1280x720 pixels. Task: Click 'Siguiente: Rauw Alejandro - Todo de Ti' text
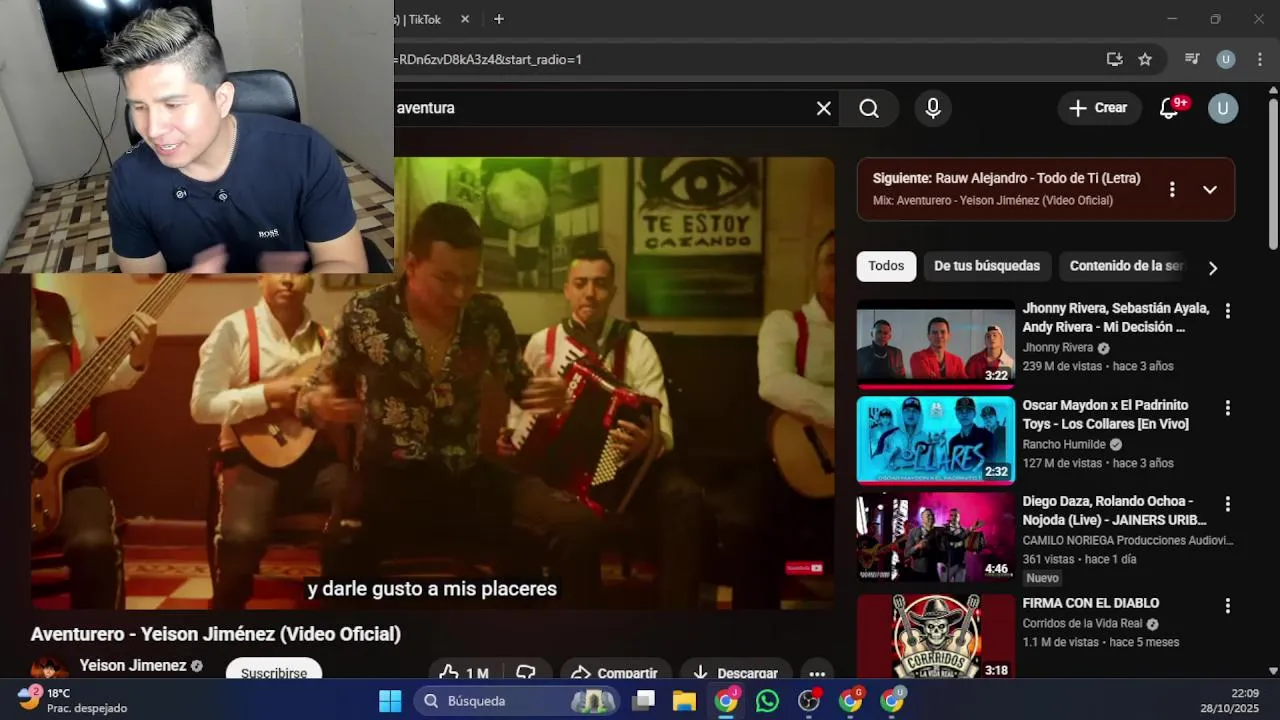click(x=1006, y=178)
